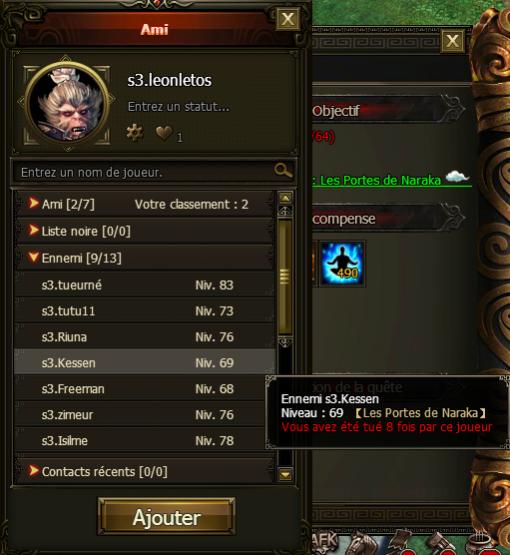
Task: Click the AFK icon at bottom
Action: tap(324, 541)
